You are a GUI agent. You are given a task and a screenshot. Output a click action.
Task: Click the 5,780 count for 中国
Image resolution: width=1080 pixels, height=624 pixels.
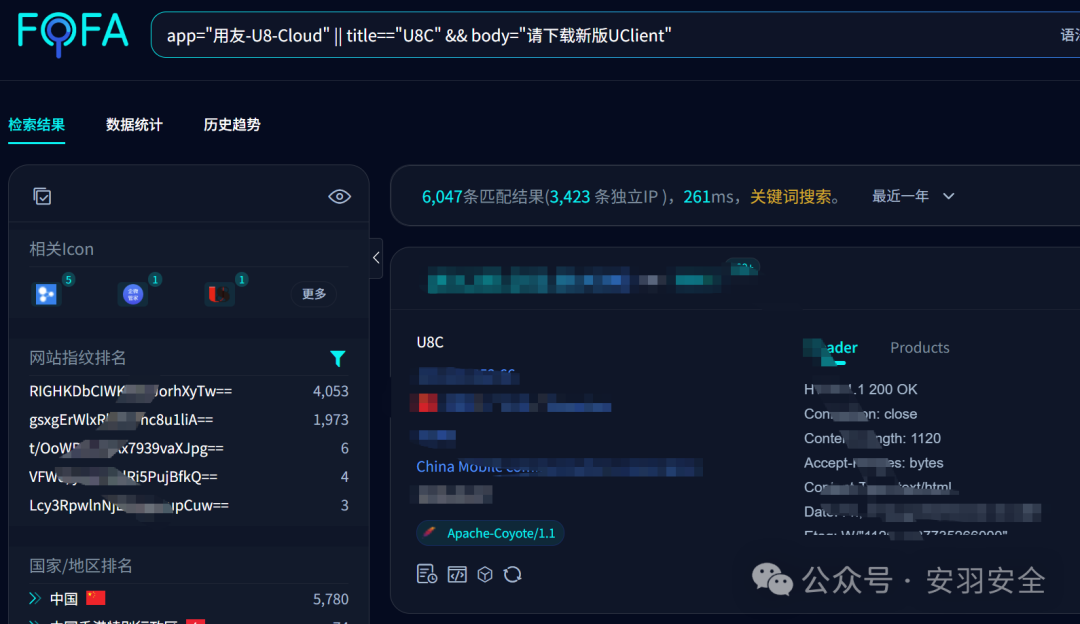331,599
